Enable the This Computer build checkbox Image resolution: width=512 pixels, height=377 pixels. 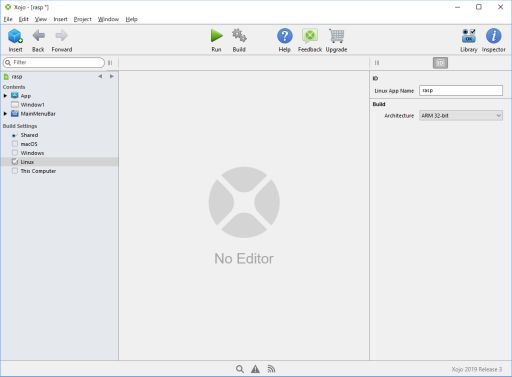(x=15, y=171)
